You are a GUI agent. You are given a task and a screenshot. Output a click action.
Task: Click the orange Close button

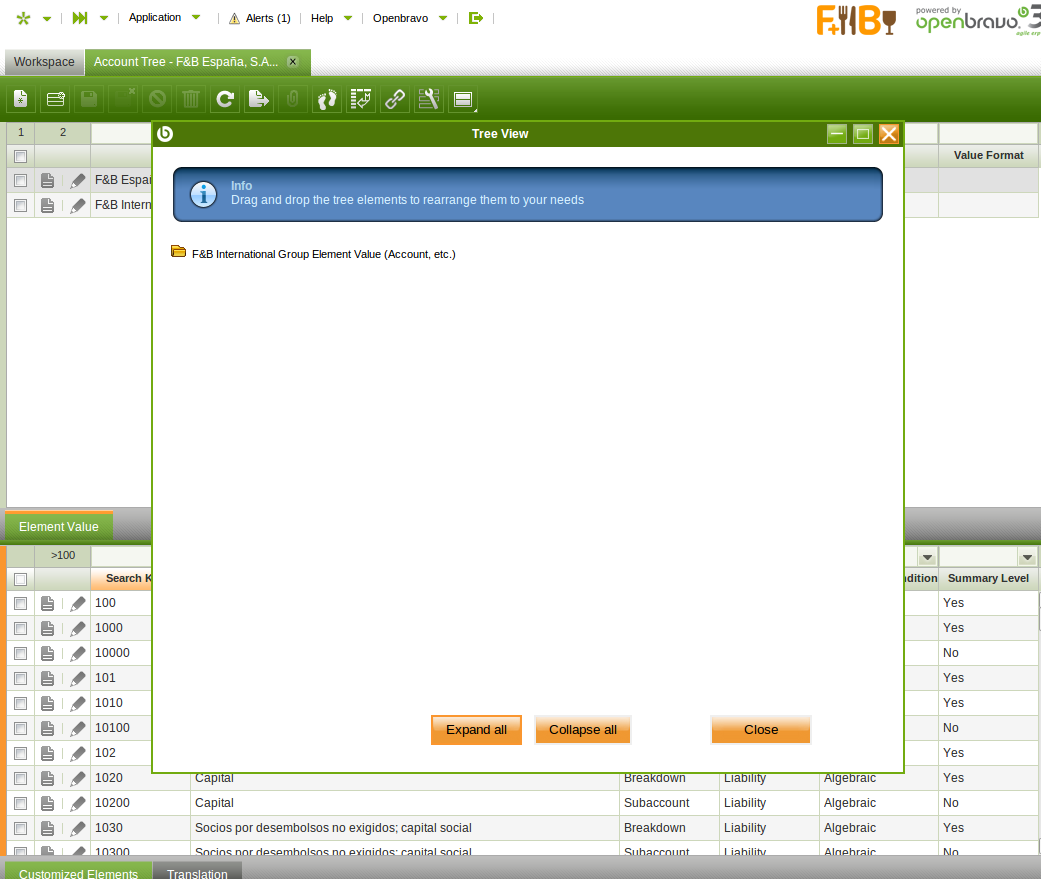pos(761,730)
